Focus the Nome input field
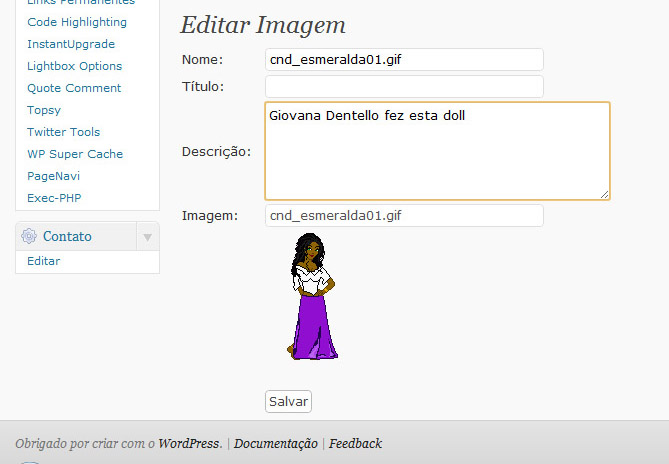 coord(404,60)
